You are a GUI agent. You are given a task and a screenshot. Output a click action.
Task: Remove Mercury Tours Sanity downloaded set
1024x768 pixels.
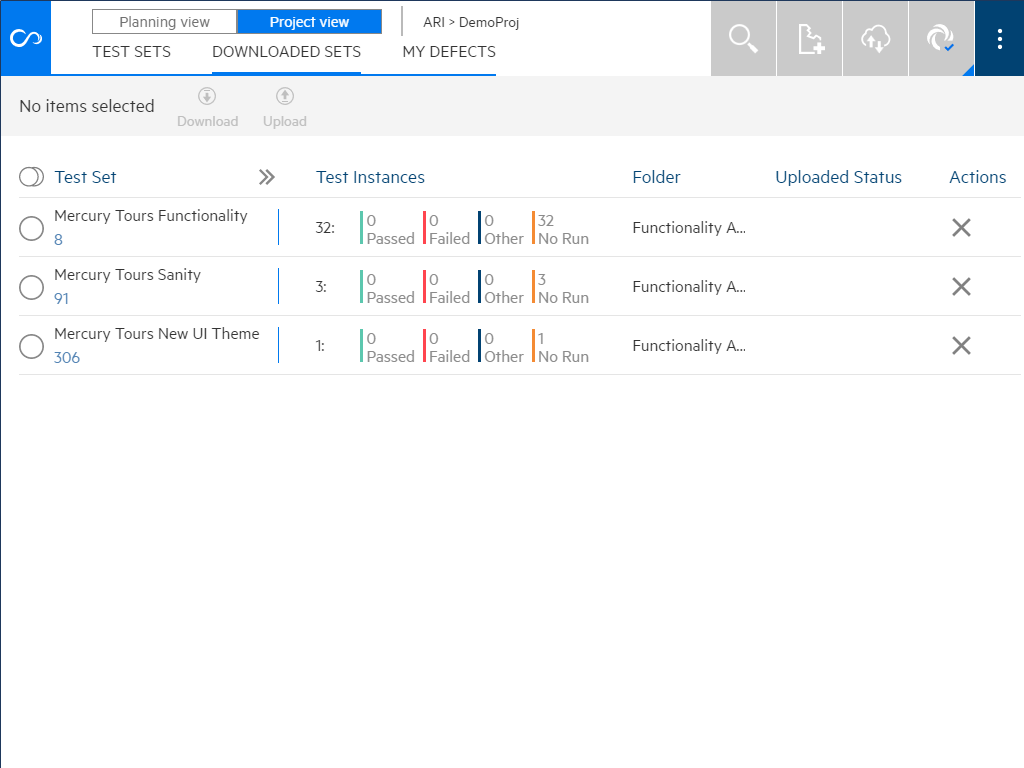click(961, 287)
